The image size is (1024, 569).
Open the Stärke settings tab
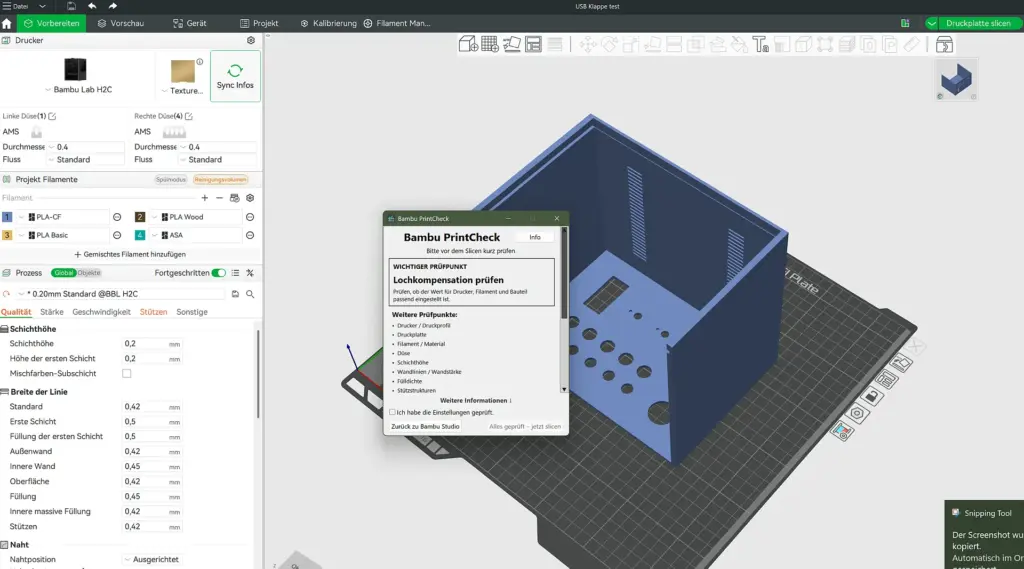coord(52,312)
